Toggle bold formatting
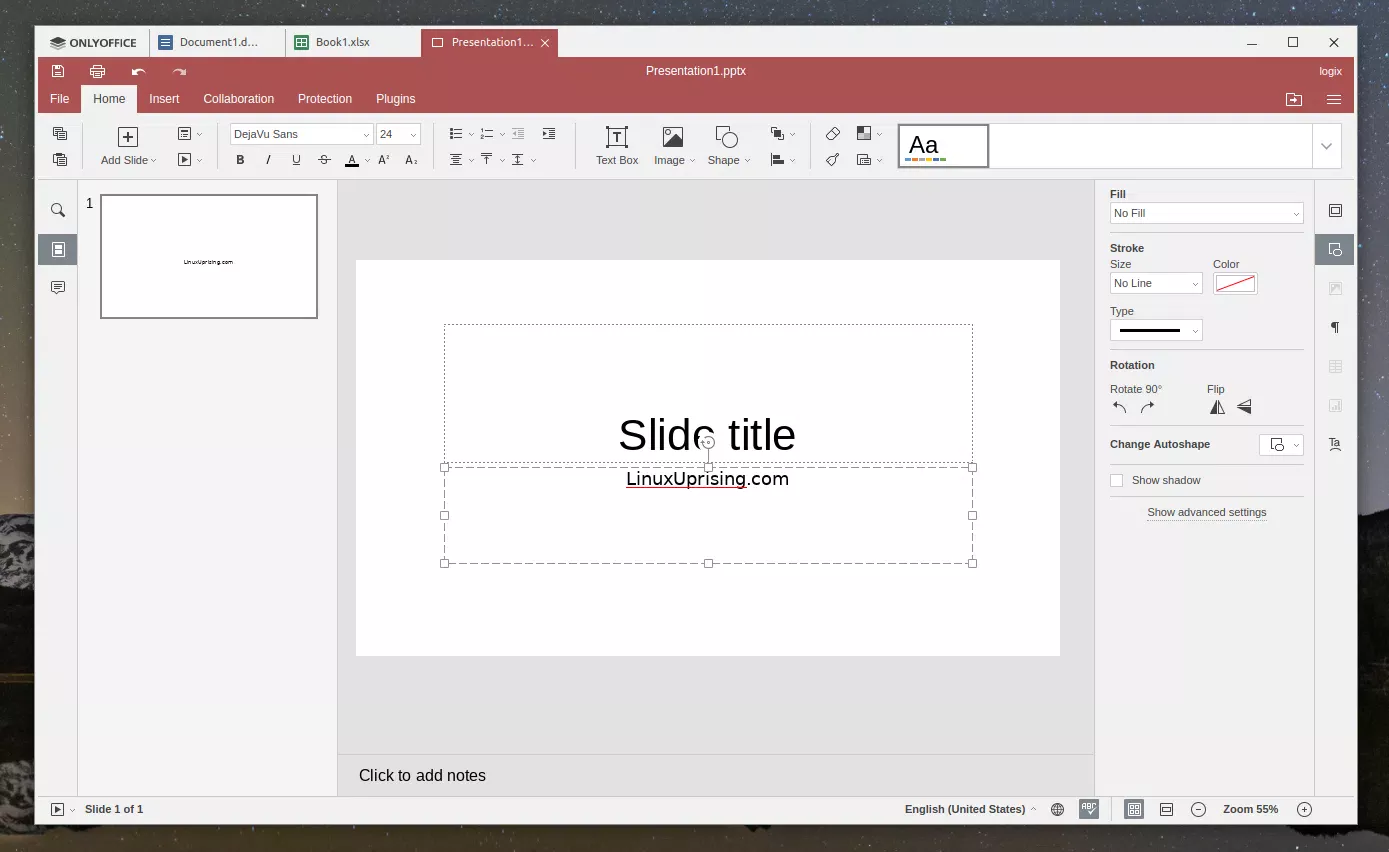This screenshot has height=852, width=1389. [x=240, y=160]
